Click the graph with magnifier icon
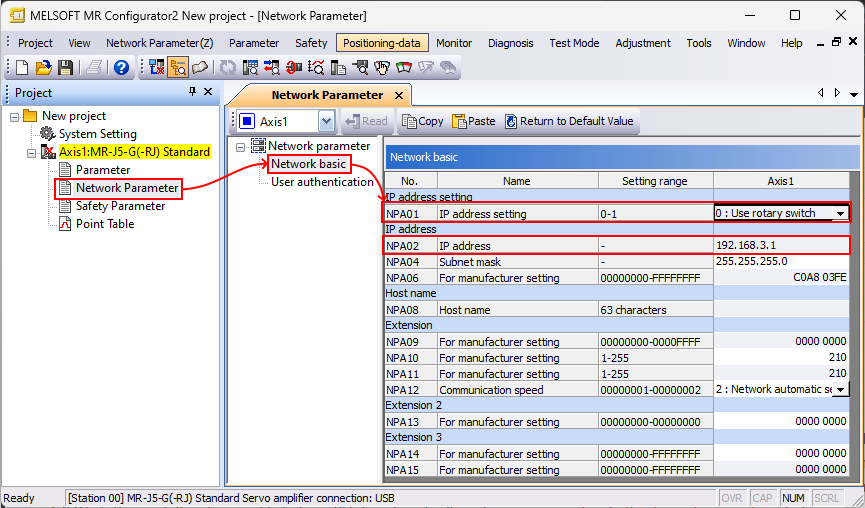This screenshot has height=508, width=865. [x=316, y=67]
